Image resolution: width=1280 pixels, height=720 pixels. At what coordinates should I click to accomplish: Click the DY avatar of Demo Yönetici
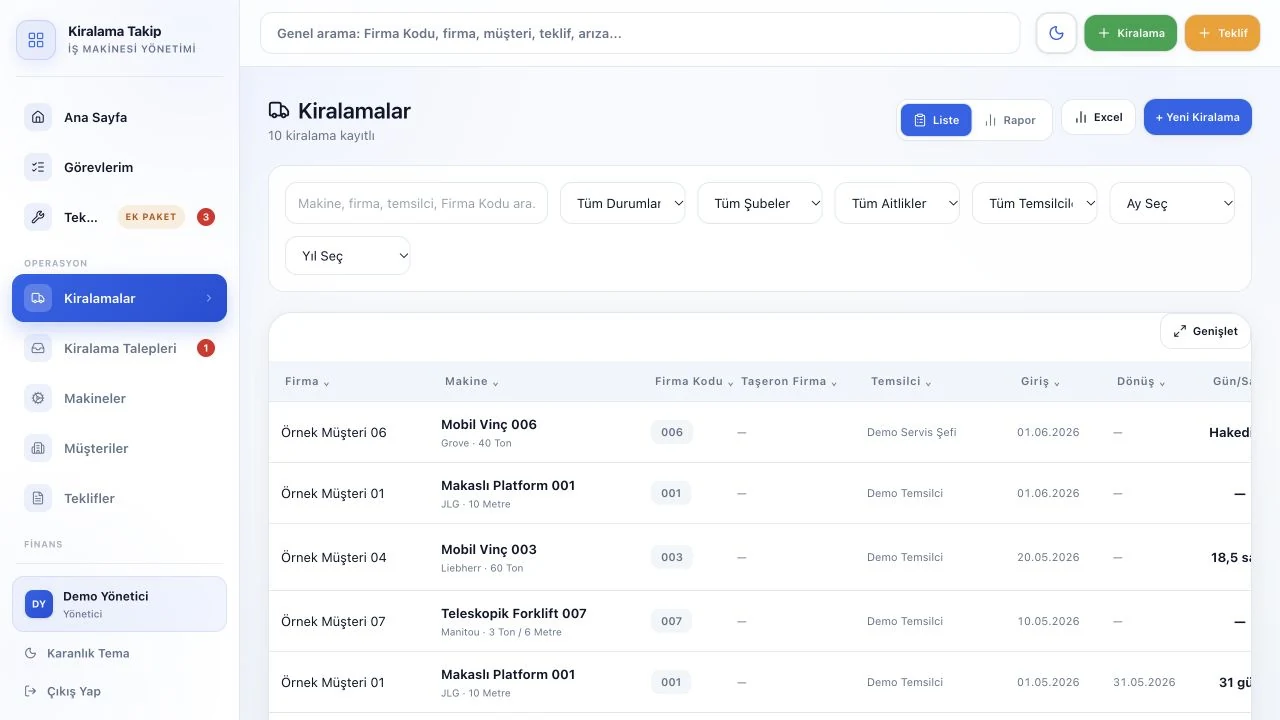pos(39,604)
